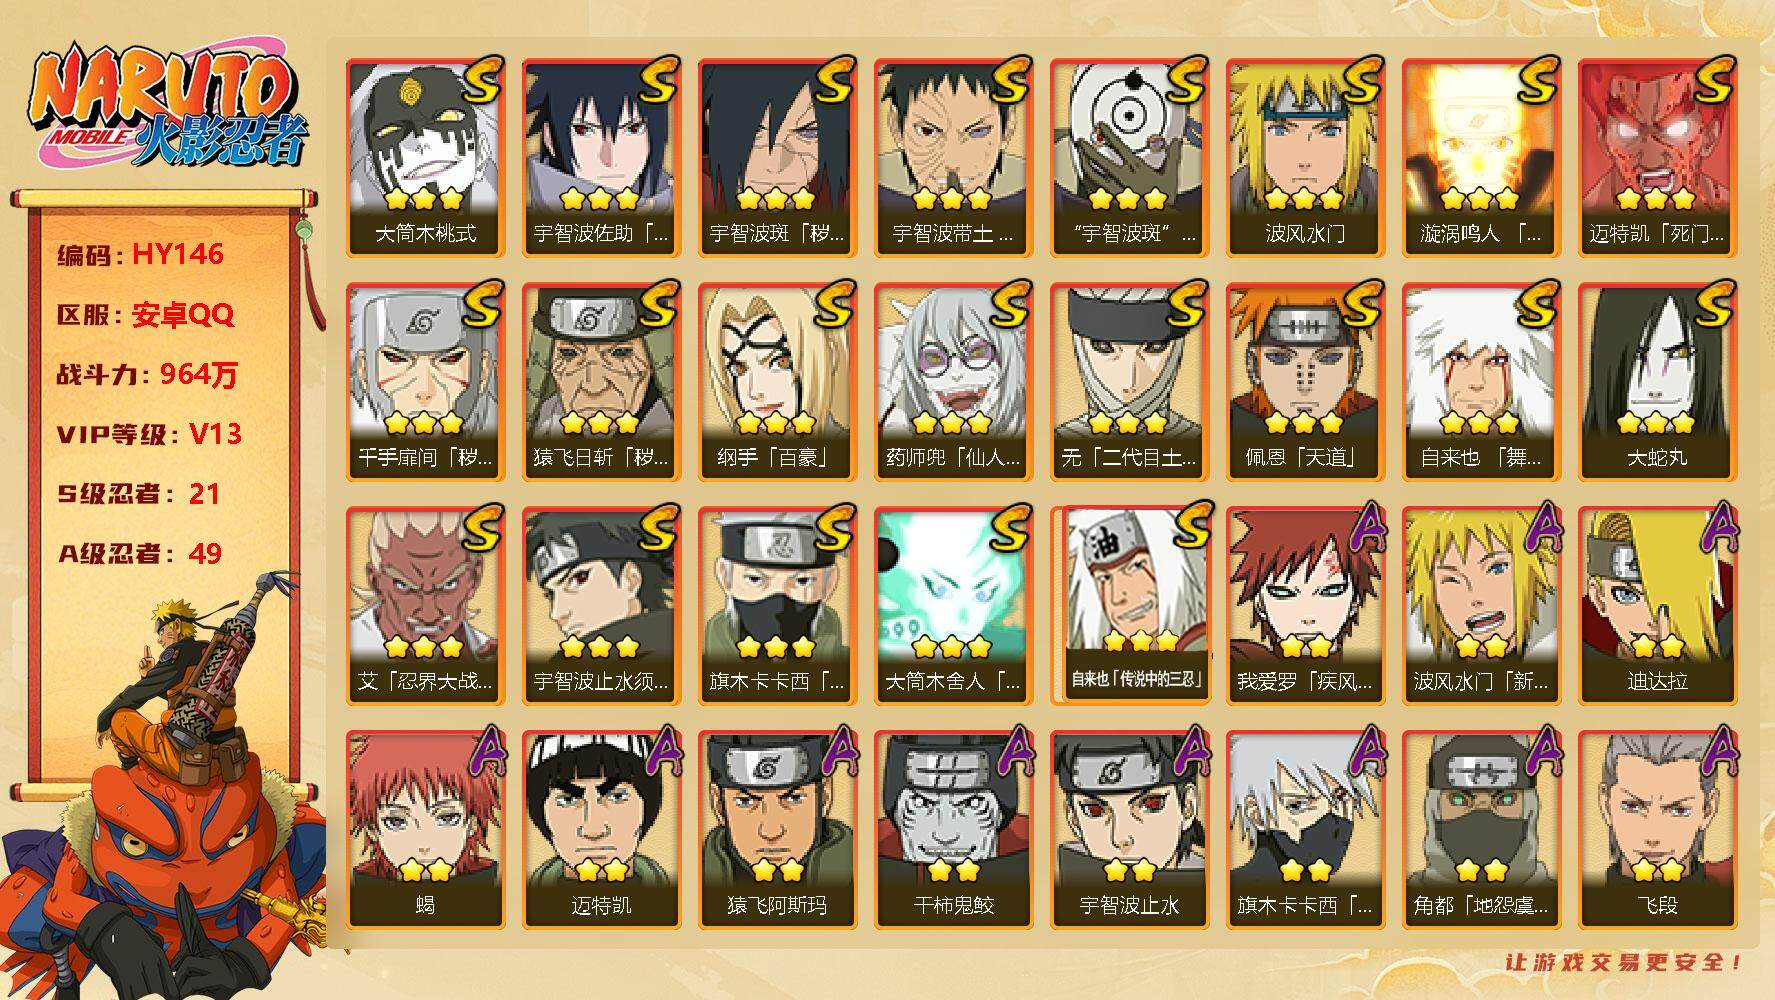This screenshot has width=1775, height=1000.
Task: Click the 飞段 ninja card
Action: tap(1657, 830)
